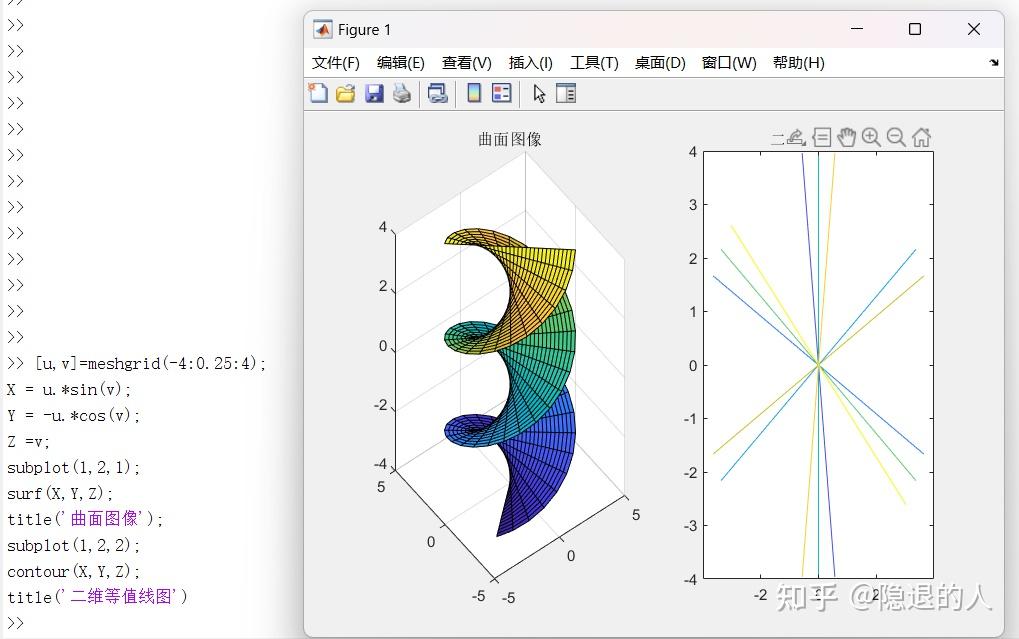
Task: Click the 曲面图像 plot title
Action: [x=510, y=139]
